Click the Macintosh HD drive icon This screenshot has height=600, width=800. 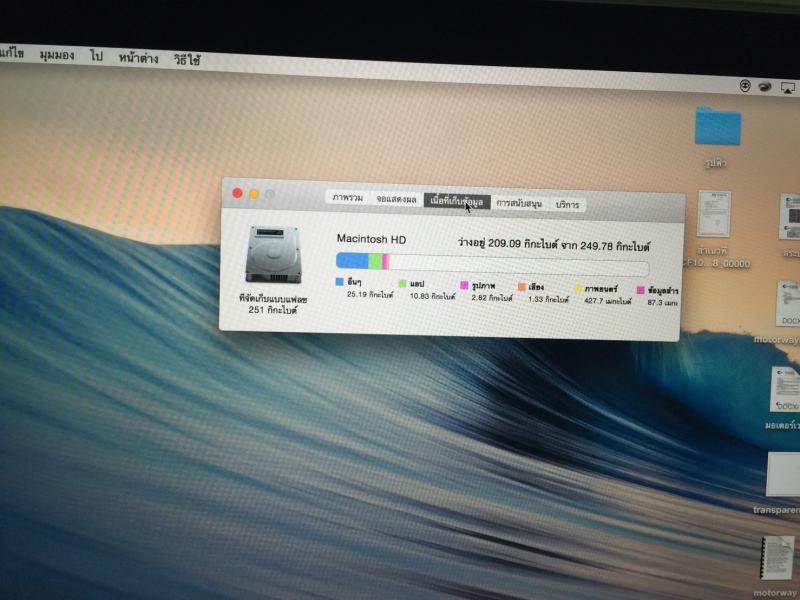[x=269, y=255]
